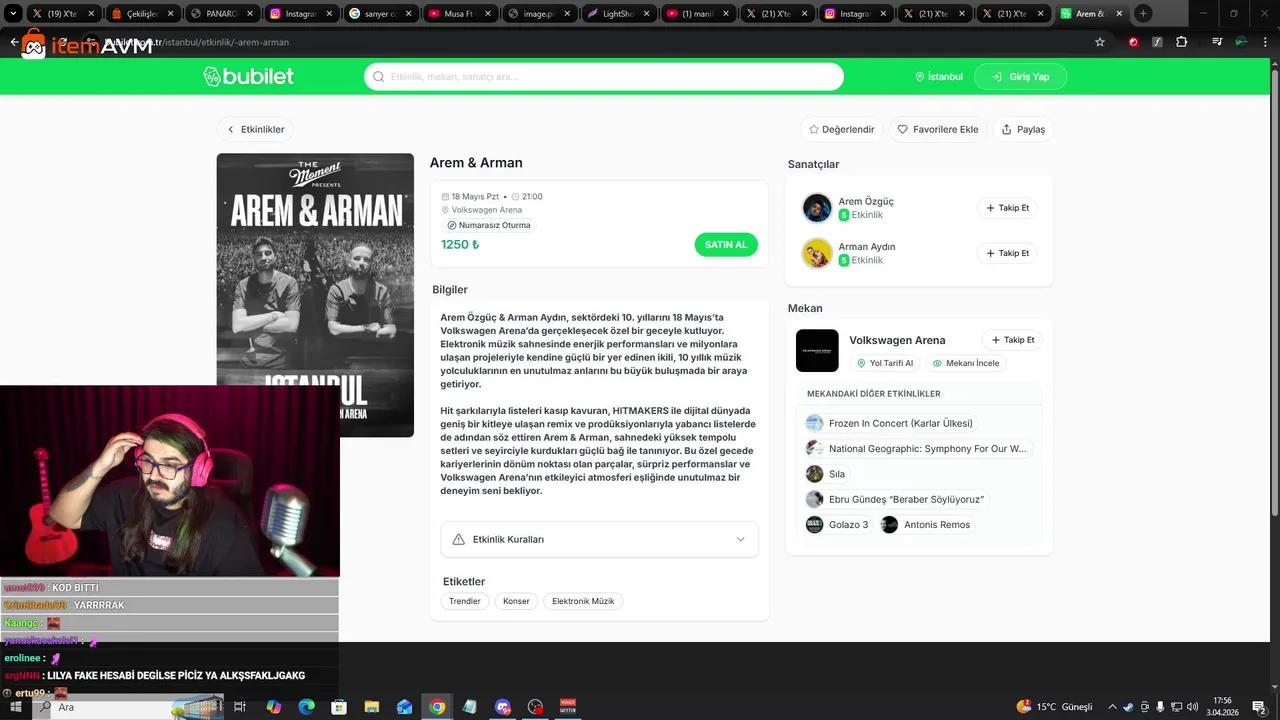Open Microsoft Edge from taskbar
Screen dimensions: 1280x720
(306, 707)
